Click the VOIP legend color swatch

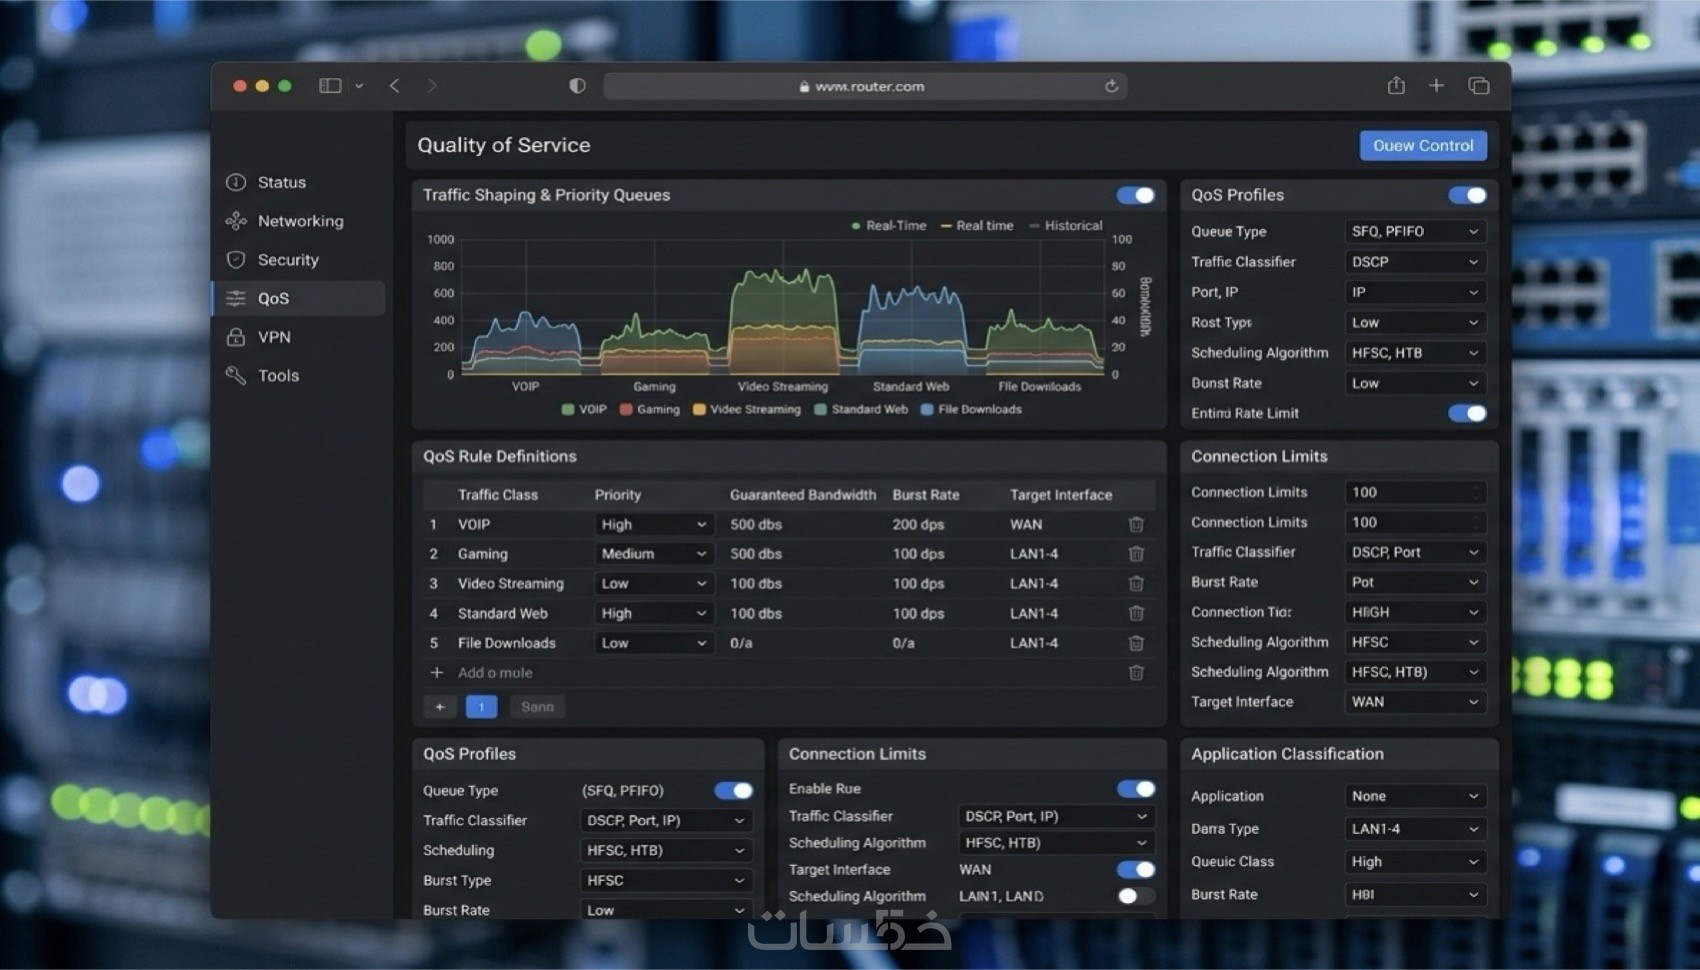pos(568,409)
